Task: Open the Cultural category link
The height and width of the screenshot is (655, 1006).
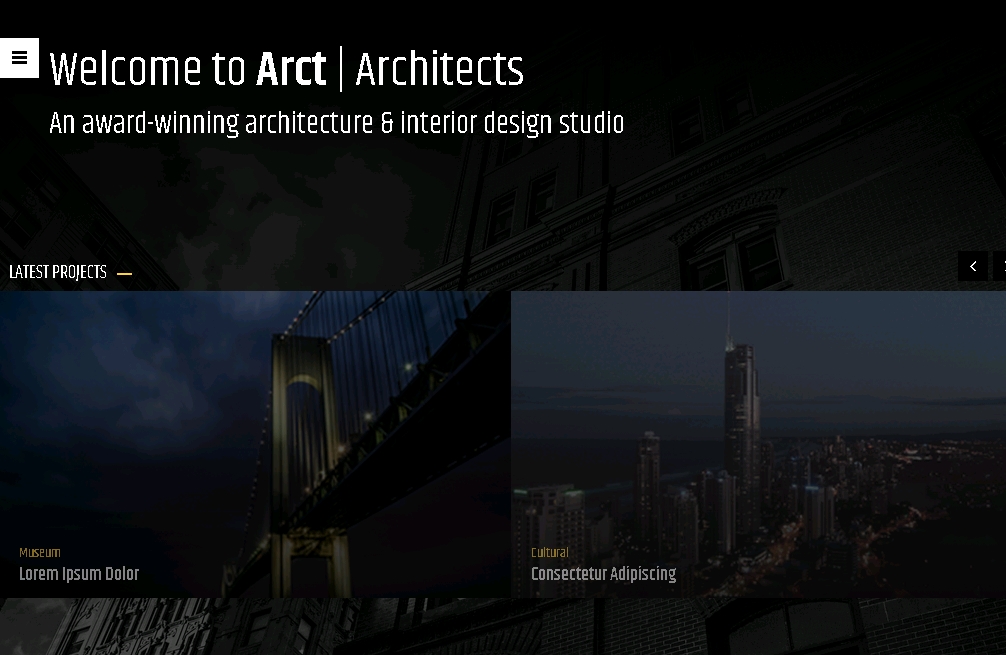Action: coord(549,552)
